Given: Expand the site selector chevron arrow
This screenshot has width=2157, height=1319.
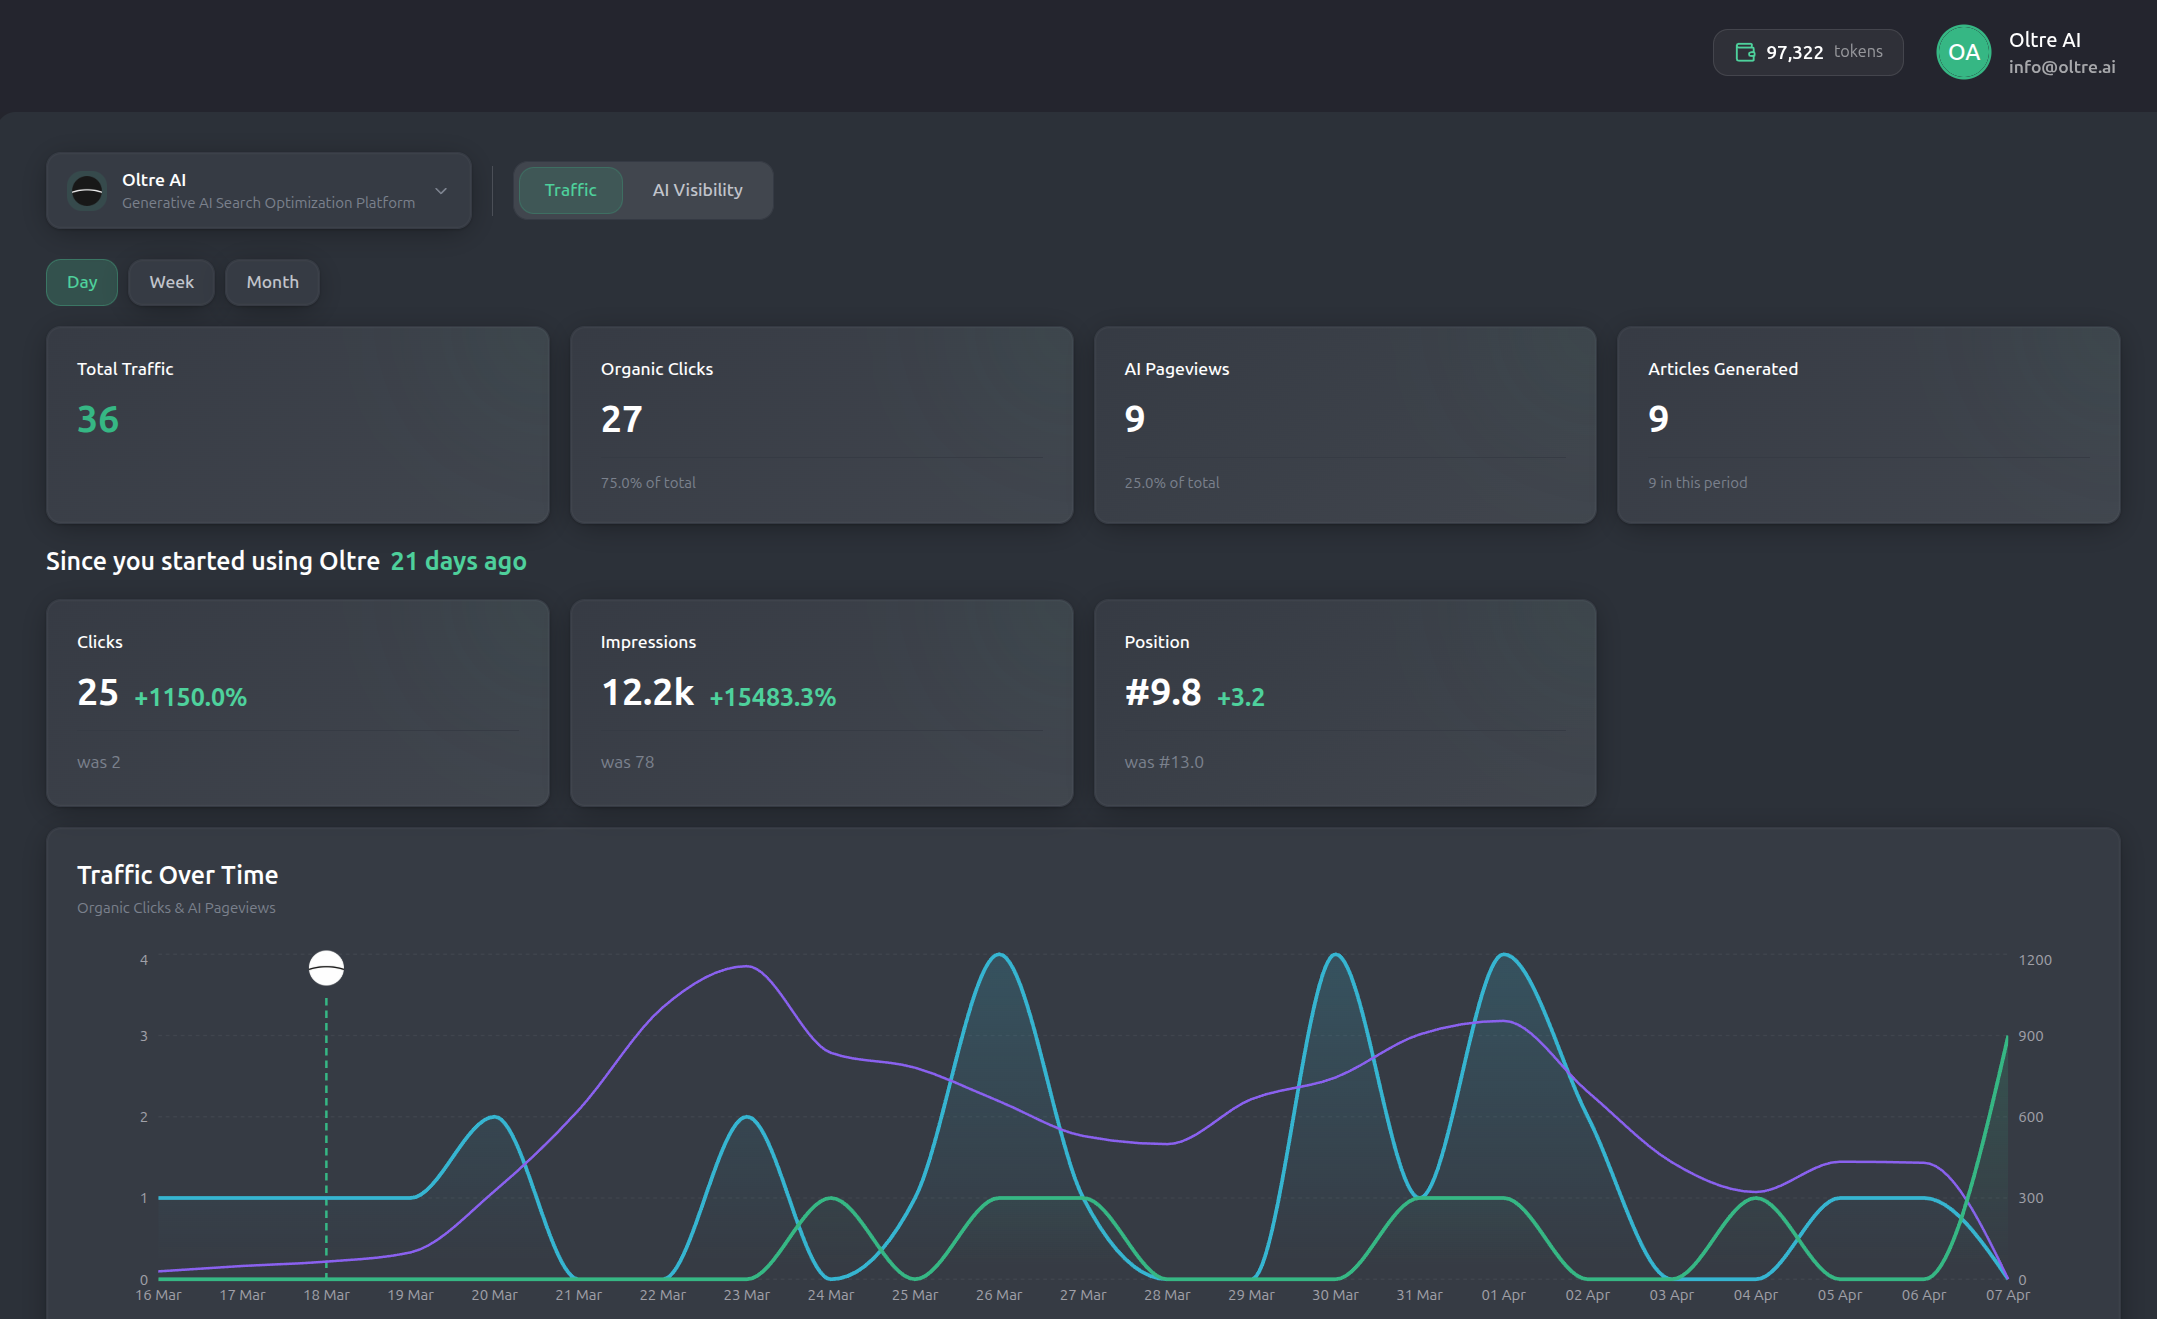Looking at the screenshot, I should click(x=441, y=191).
